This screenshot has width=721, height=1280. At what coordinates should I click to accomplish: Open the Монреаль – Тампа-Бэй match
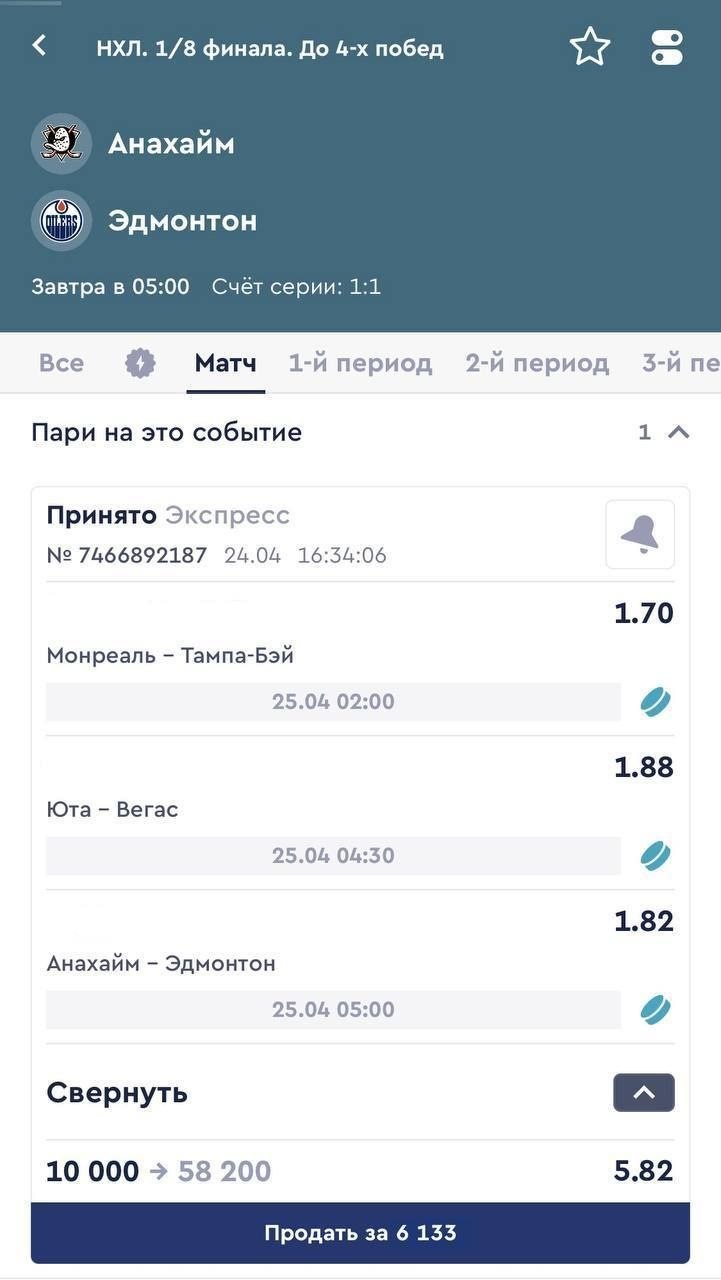coord(170,656)
